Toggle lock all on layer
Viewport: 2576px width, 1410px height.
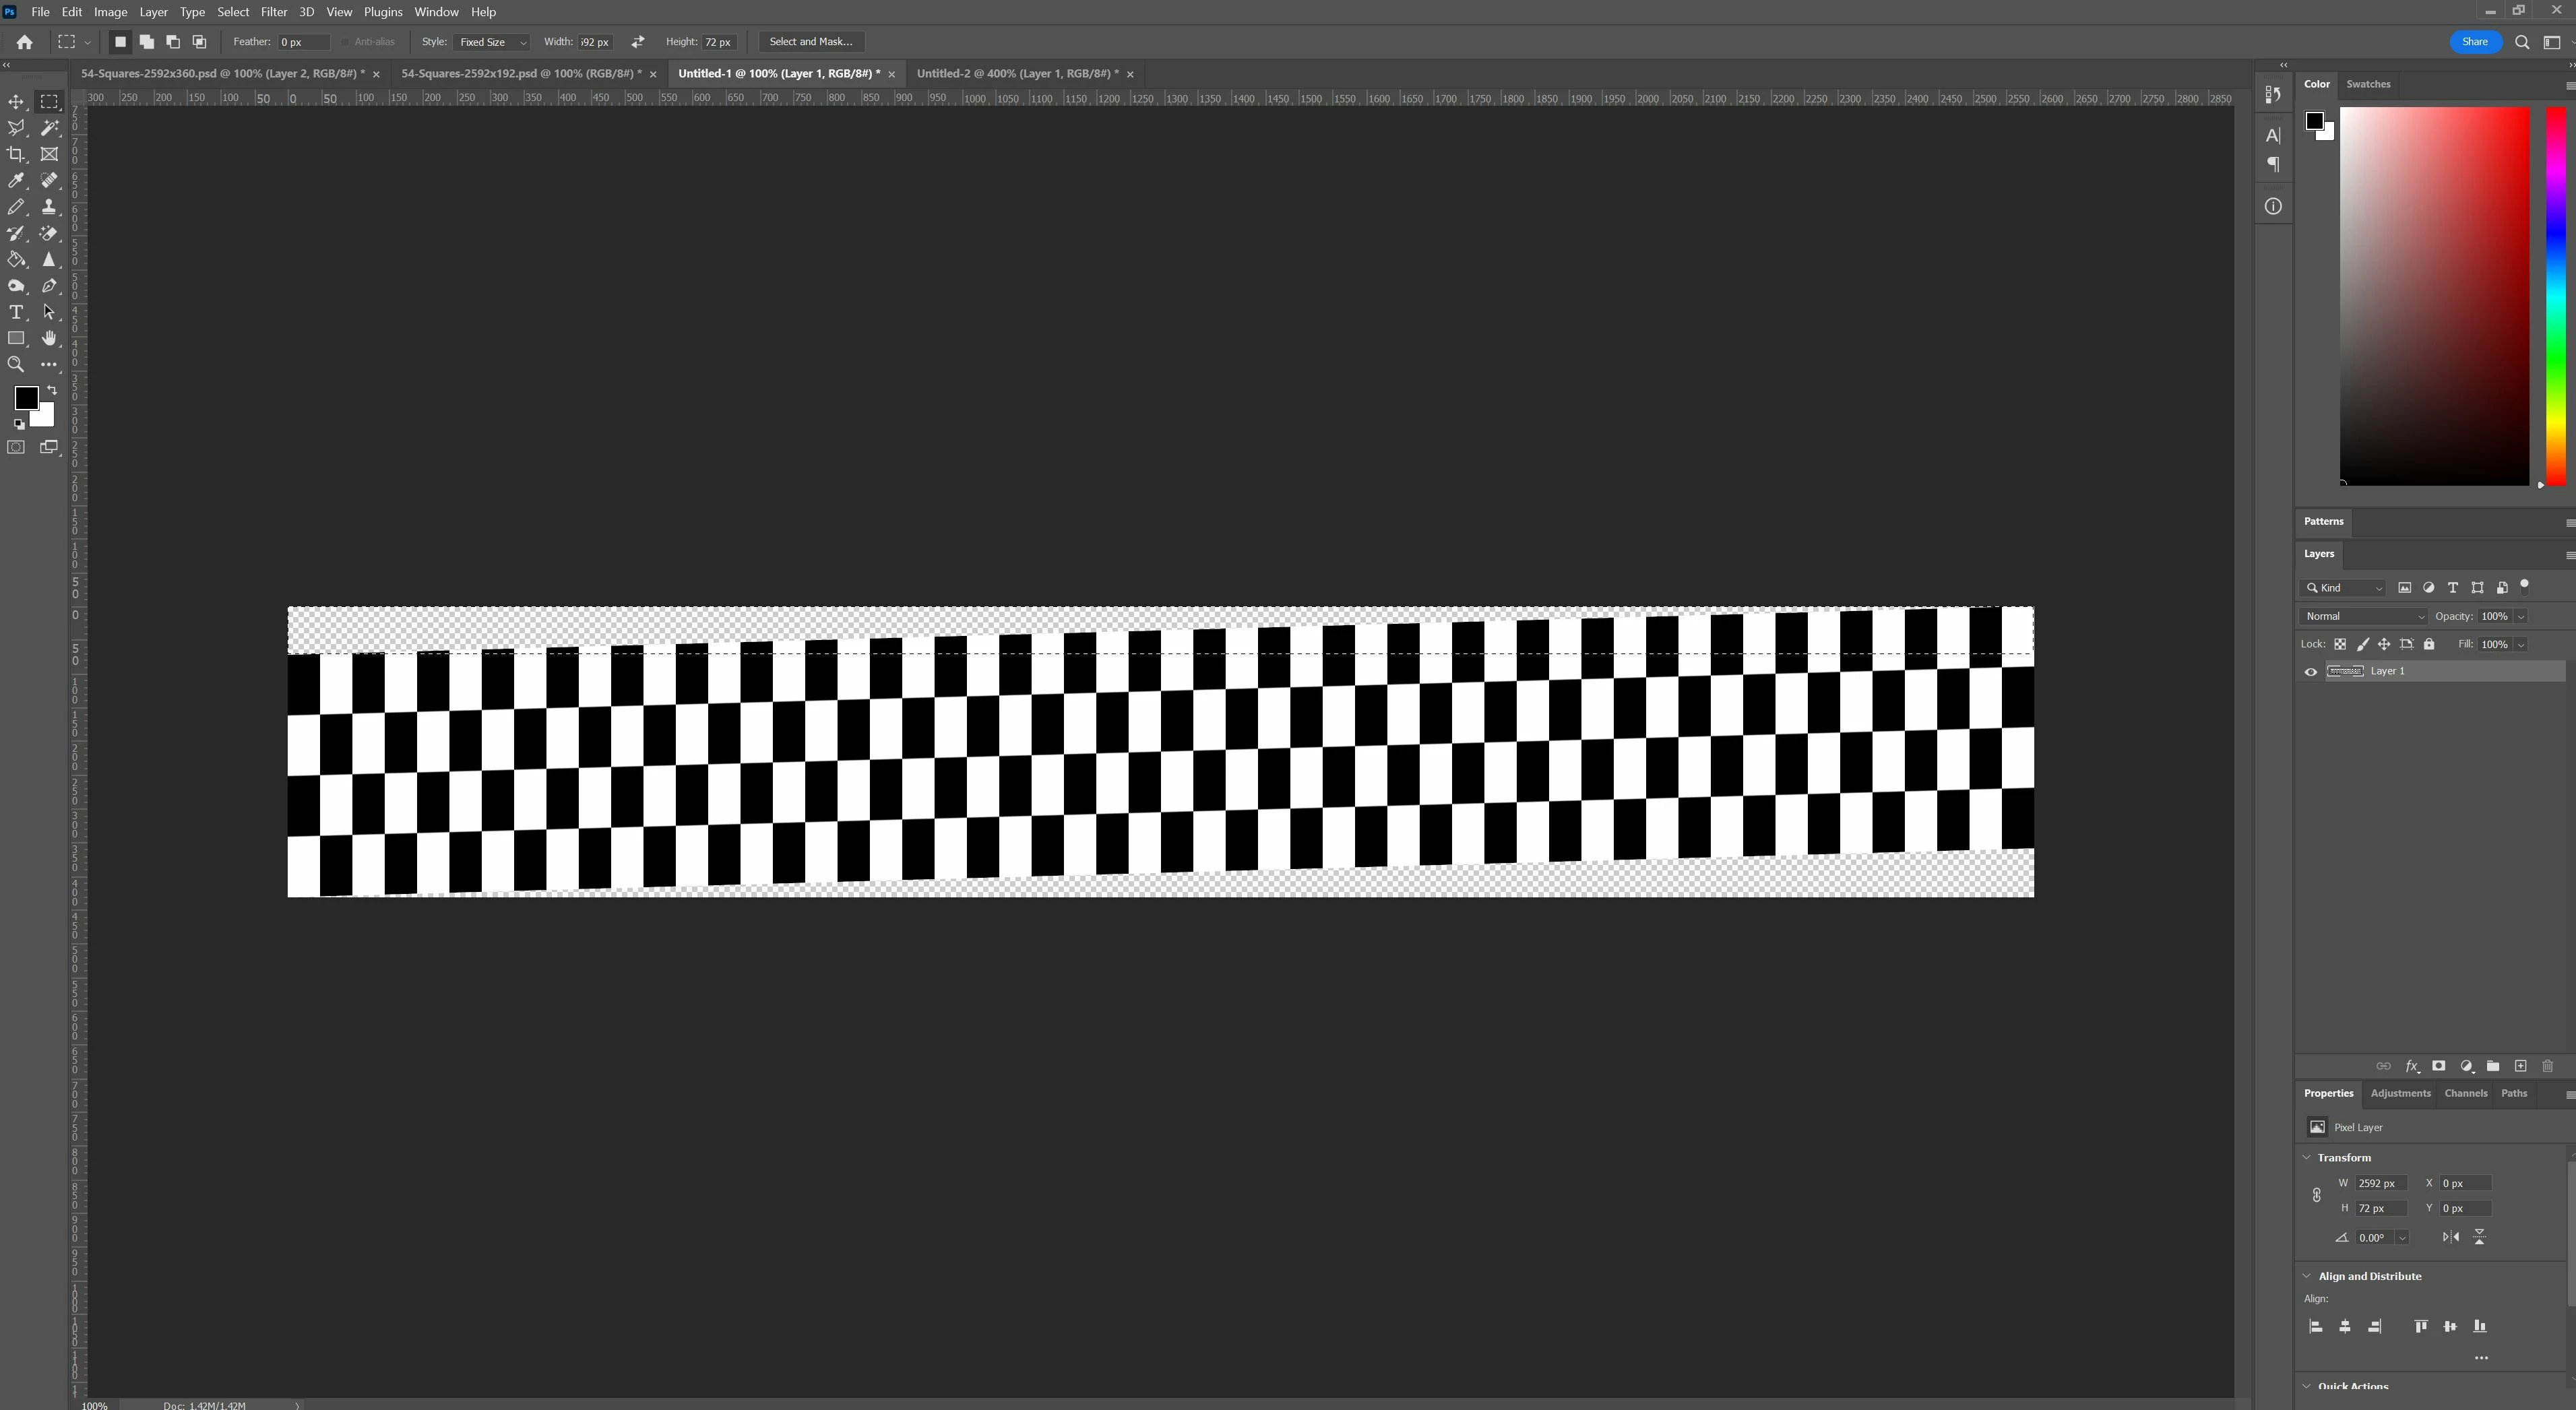(2429, 645)
